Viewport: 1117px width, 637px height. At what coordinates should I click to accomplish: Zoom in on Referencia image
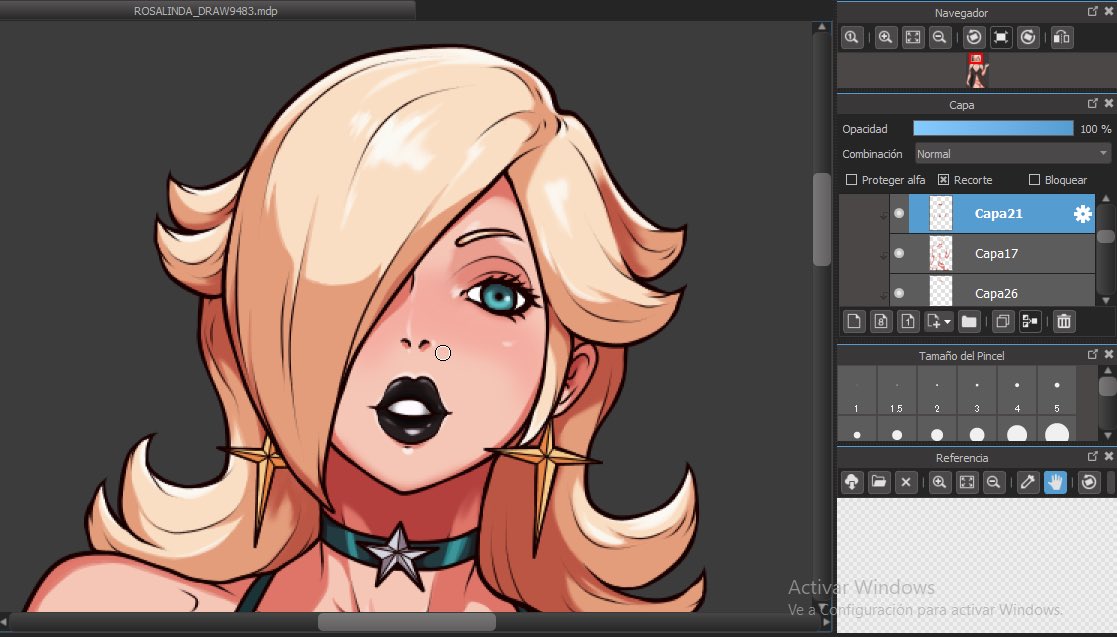[x=940, y=482]
